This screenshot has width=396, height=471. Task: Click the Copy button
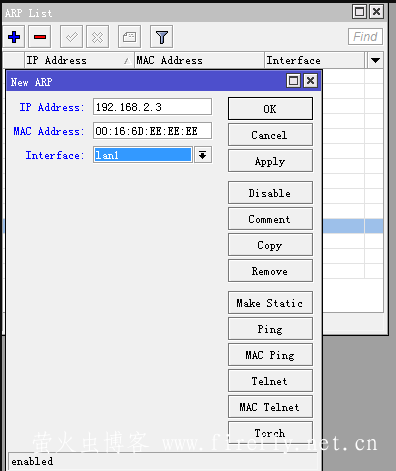click(270, 245)
